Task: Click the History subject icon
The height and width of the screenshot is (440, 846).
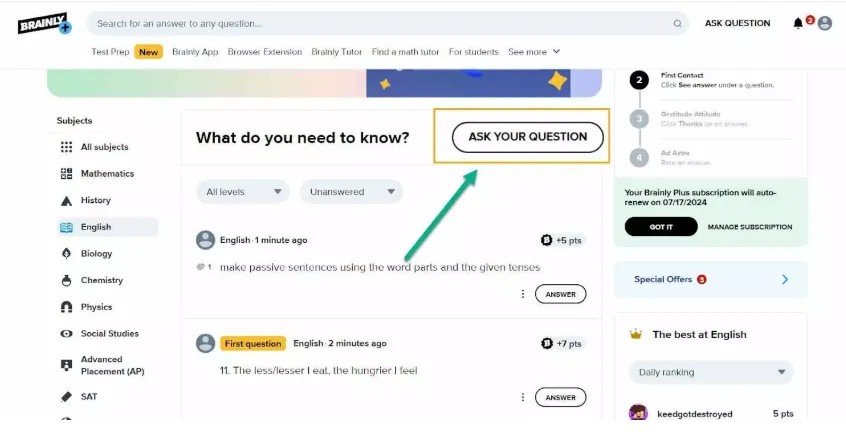Action: (x=66, y=201)
